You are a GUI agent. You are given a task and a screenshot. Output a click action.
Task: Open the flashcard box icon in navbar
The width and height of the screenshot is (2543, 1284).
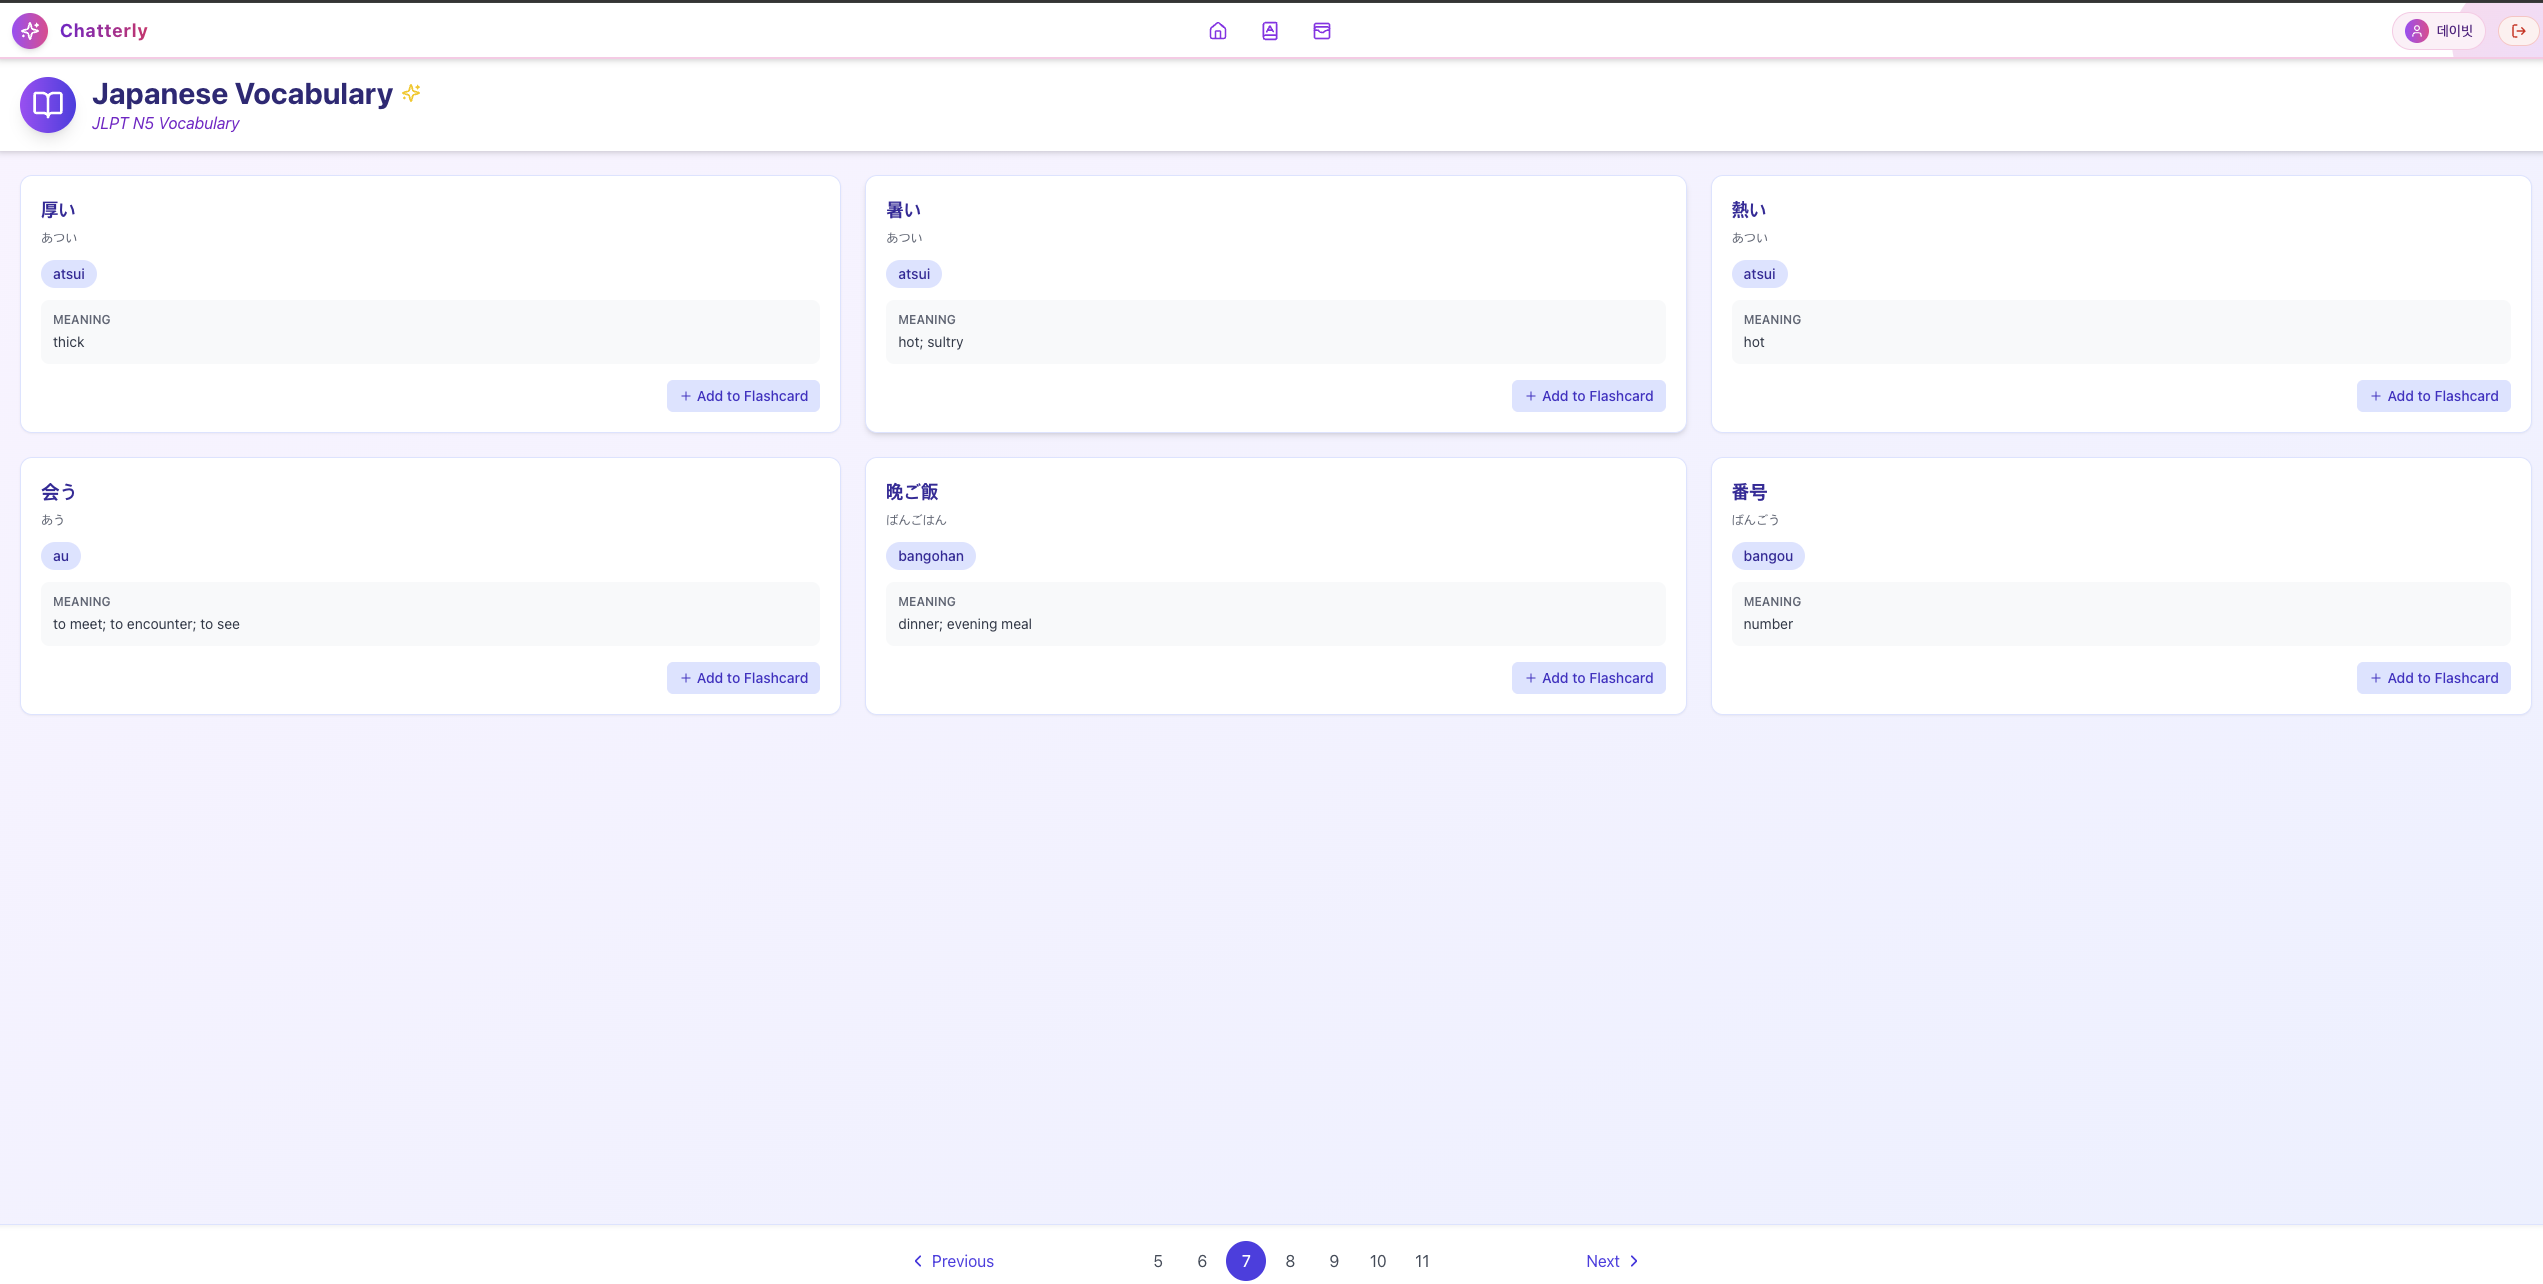[x=1321, y=31]
